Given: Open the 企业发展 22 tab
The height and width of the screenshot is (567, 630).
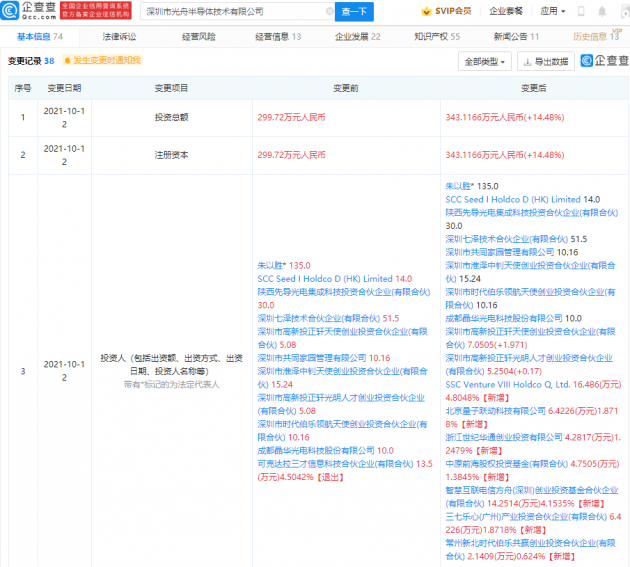Looking at the screenshot, I should click(356, 36).
